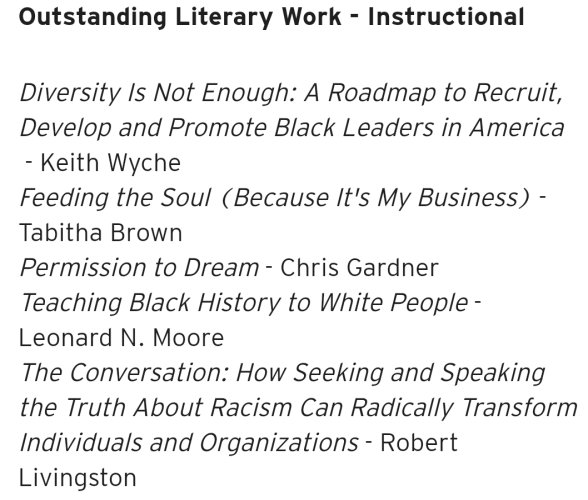
Task: Click author first name Robert
Action: point(419,443)
